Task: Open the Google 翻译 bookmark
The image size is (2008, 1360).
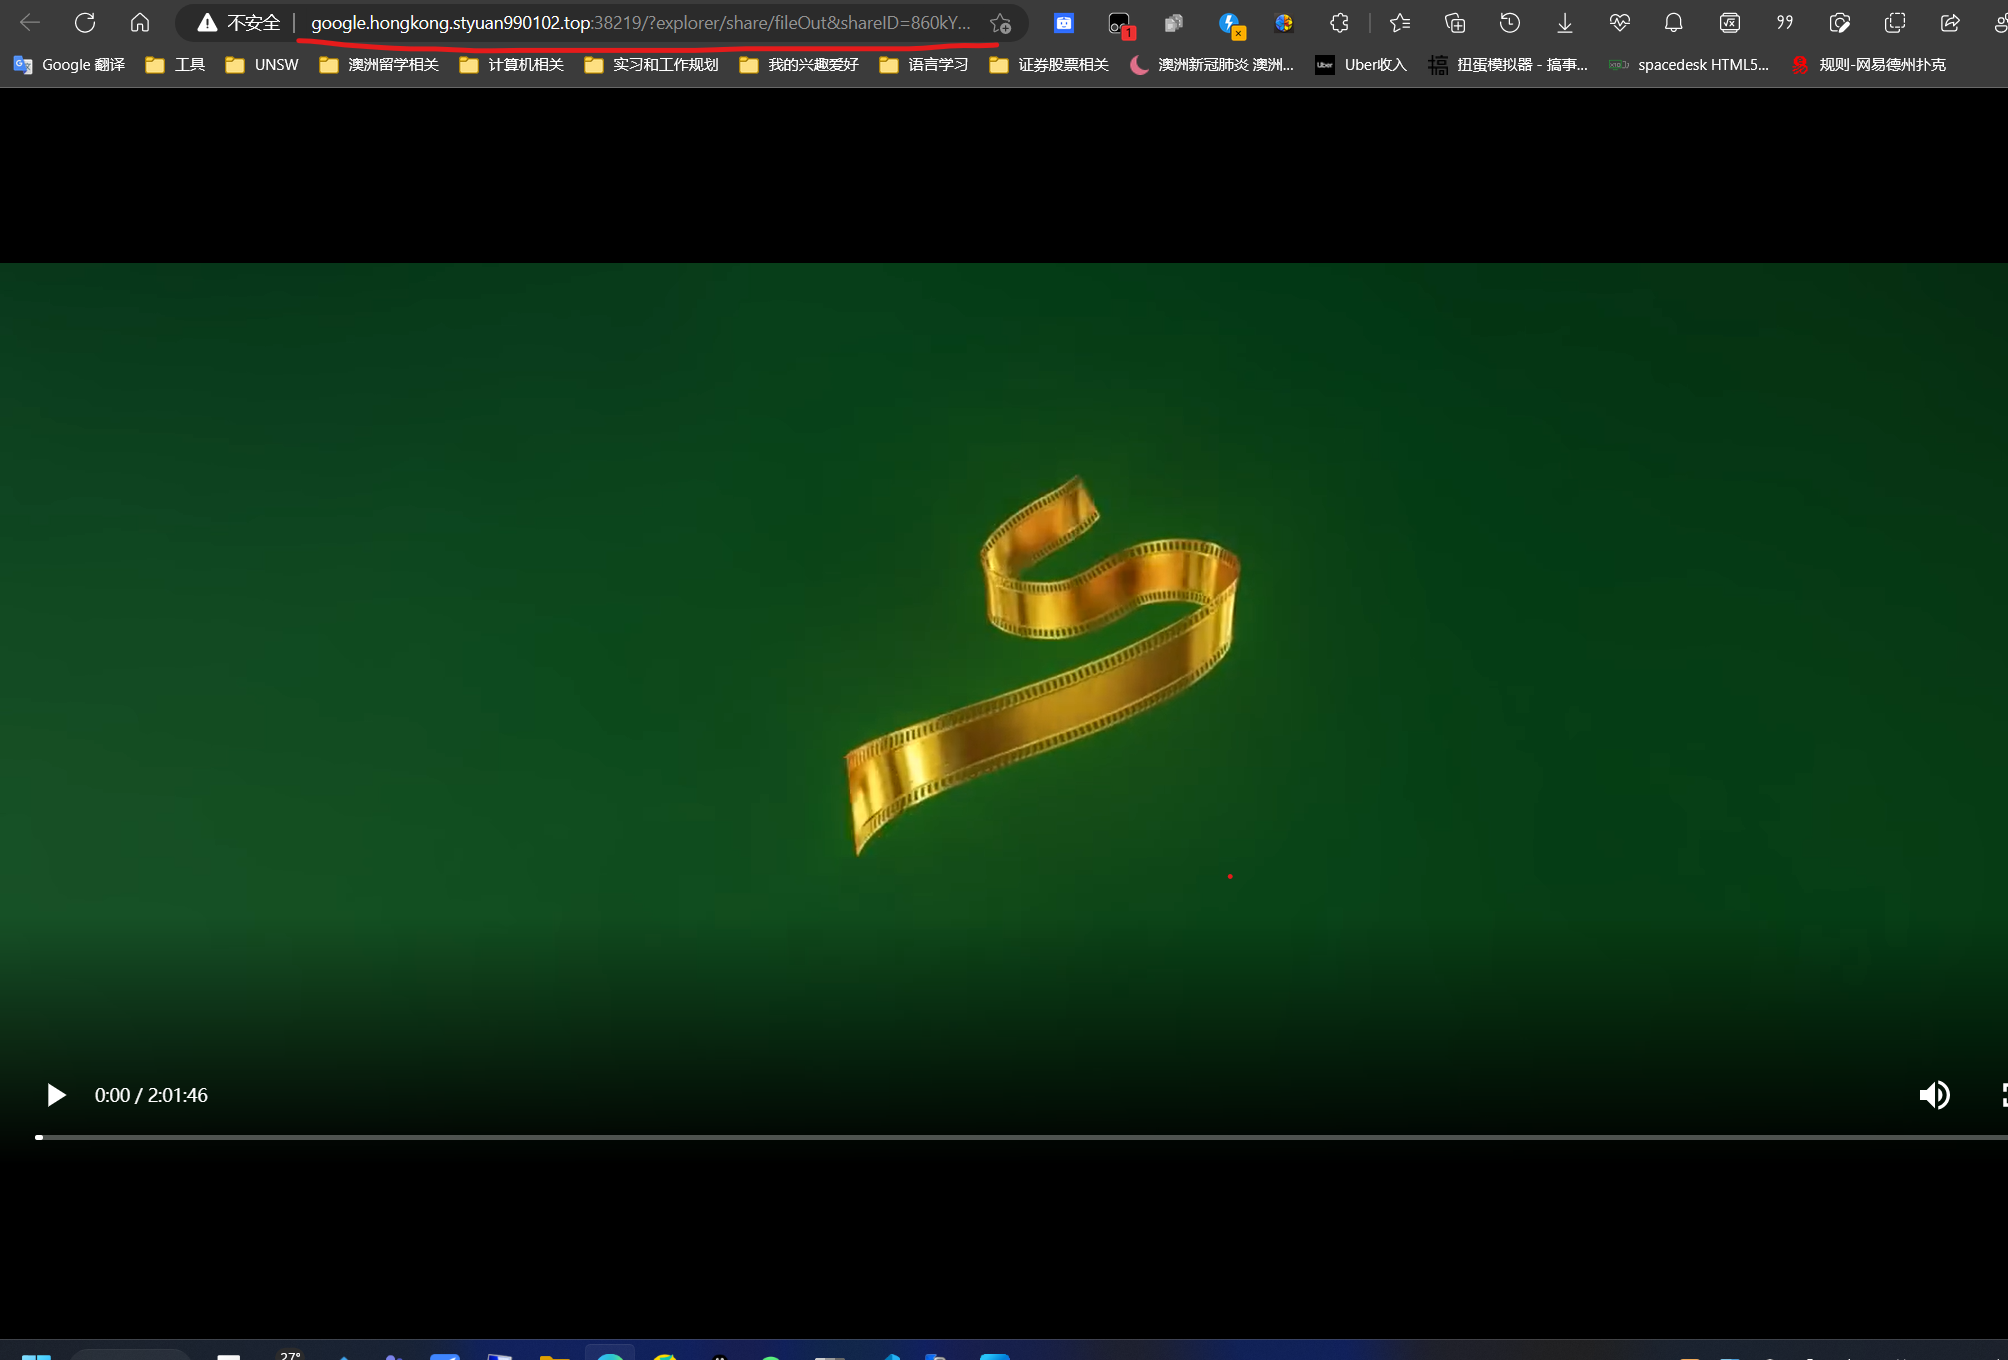Action: click(x=70, y=65)
